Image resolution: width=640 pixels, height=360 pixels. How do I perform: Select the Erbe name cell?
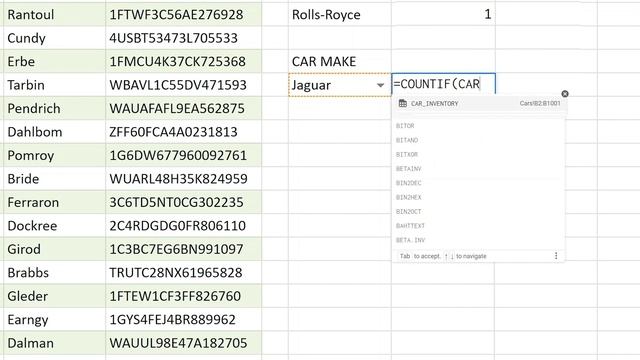click(x=54, y=61)
